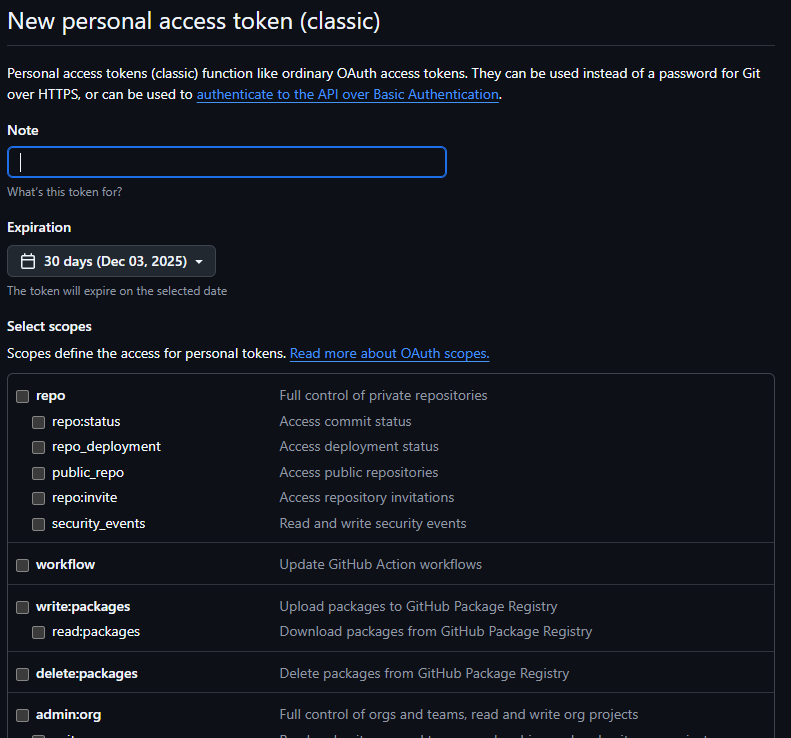Click the 'Select scopes' heading
791x738 pixels.
tap(49, 326)
